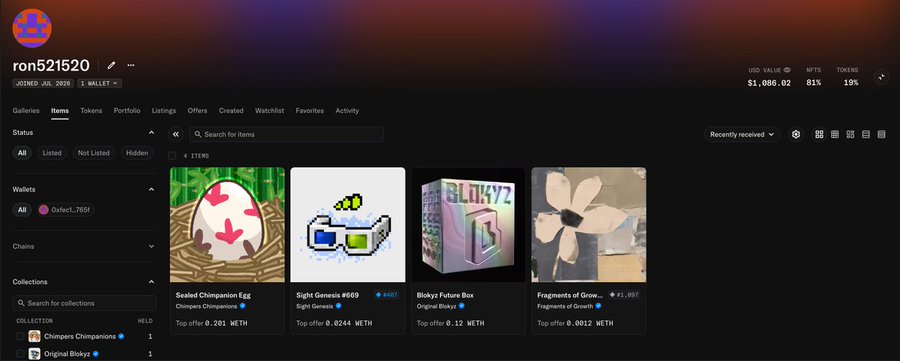Image resolution: width=900 pixels, height=361 pixels.
Task: Click search icon in collections search box
Action: (x=21, y=303)
